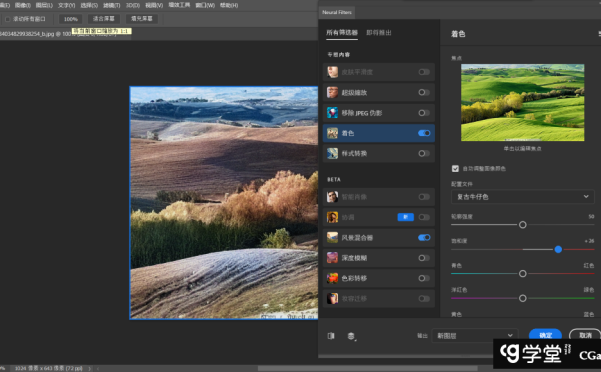Click the 100% zoom button
This screenshot has height=372, width=601.
coord(71,19)
